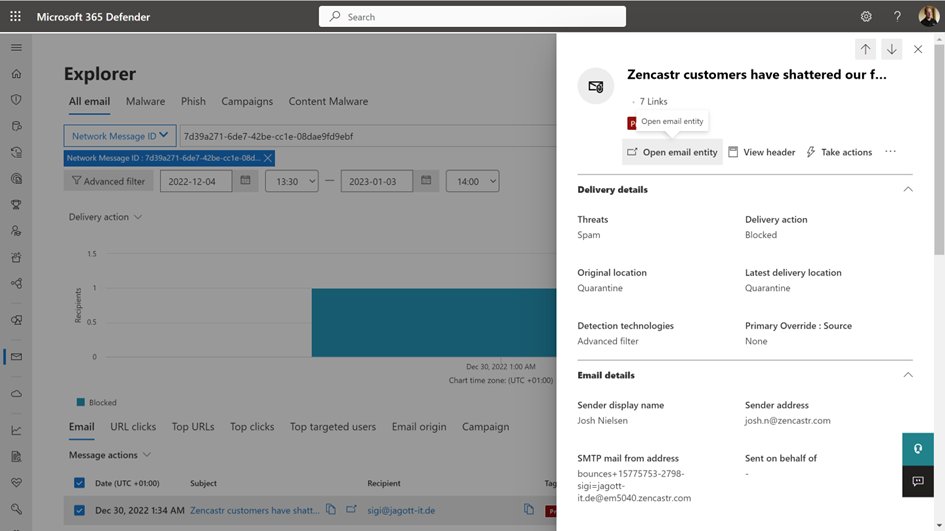Image resolution: width=945 pixels, height=531 pixels.
Task: Close the email details flyout
Action: (x=918, y=49)
